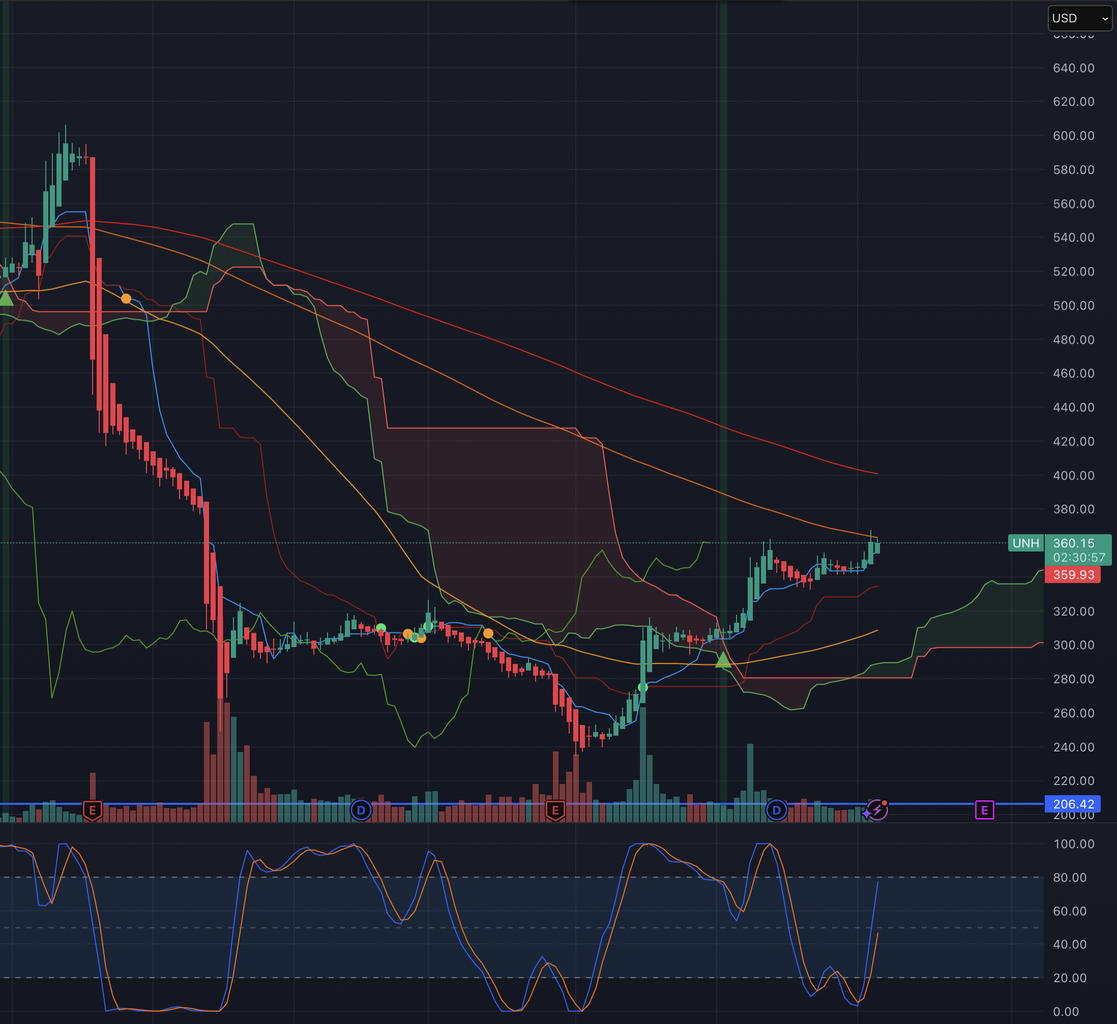The image size is (1117, 1024).
Task: Open the purple lightning latest-news icon
Action: point(876,809)
